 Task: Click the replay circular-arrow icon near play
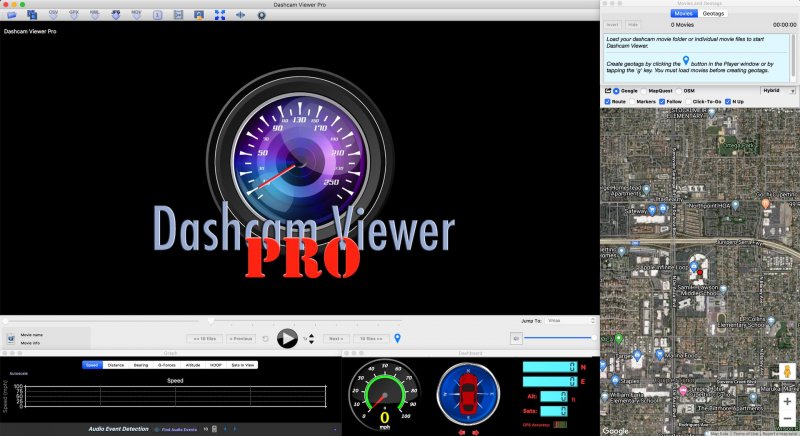coord(265,339)
